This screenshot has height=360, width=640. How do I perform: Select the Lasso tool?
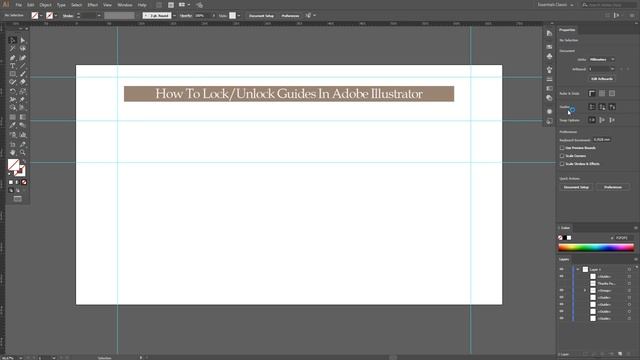[22, 49]
